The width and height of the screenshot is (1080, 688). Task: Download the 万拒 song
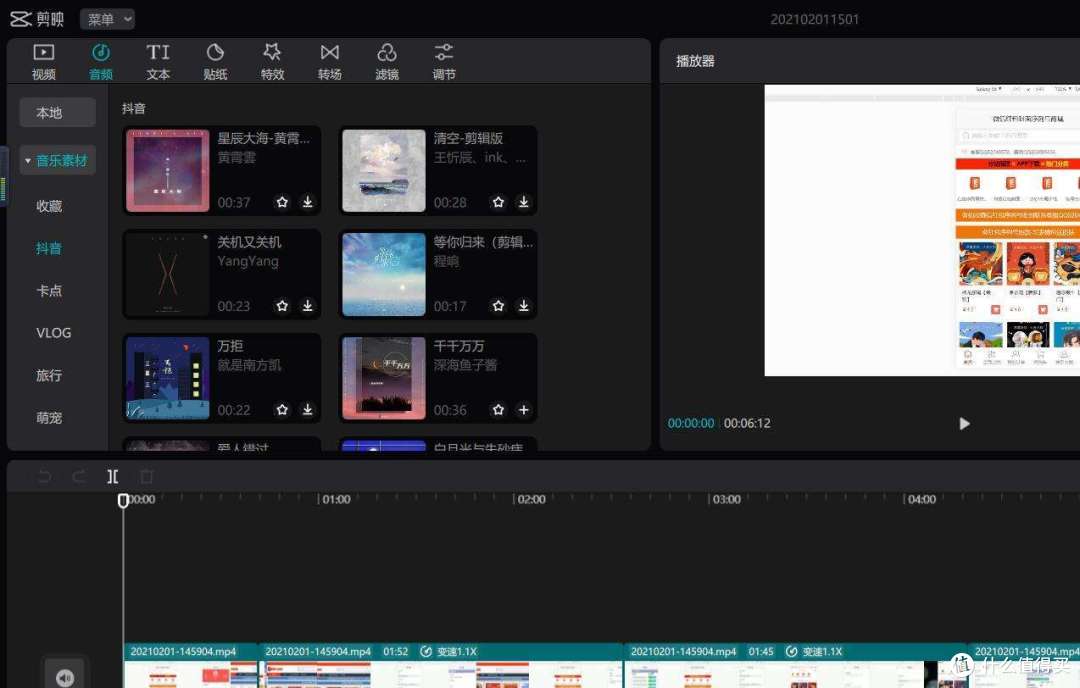point(308,409)
